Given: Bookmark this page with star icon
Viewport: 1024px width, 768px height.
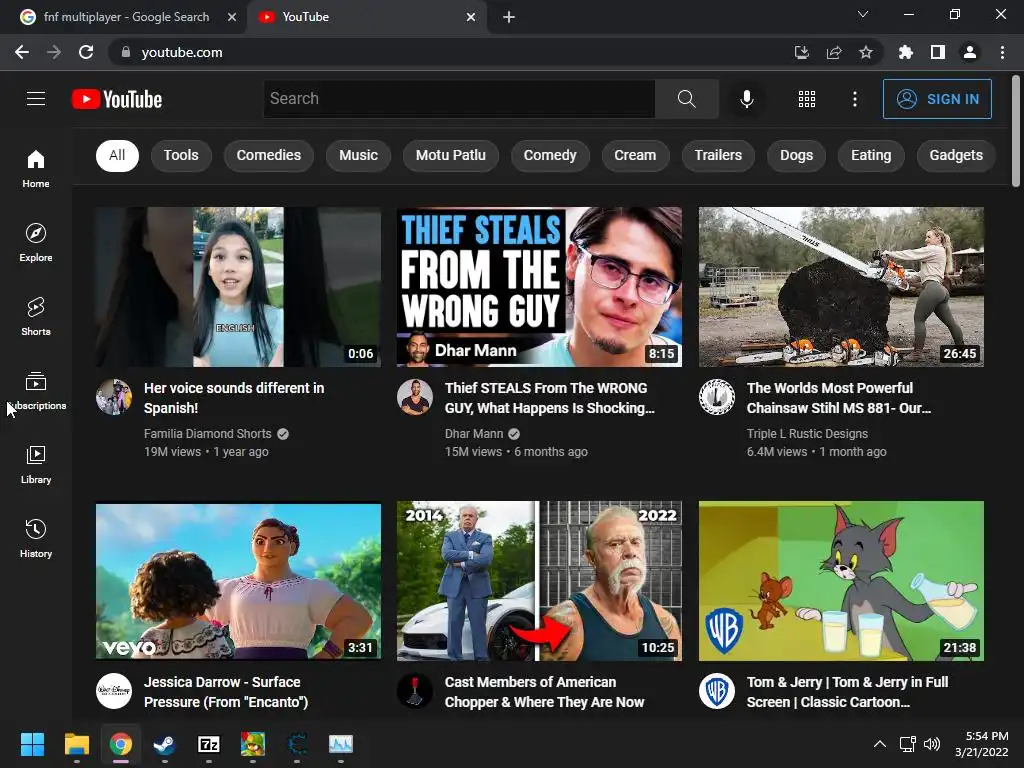Looking at the screenshot, I should (x=865, y=52).
